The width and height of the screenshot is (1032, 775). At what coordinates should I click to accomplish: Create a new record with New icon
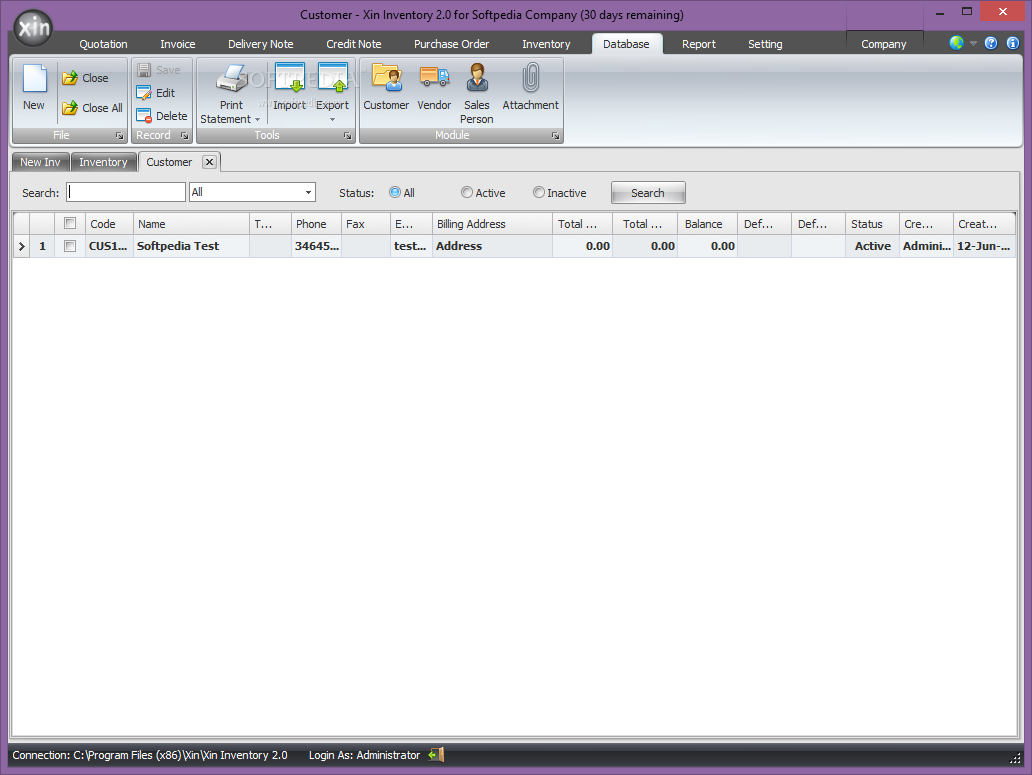point(34,88)
